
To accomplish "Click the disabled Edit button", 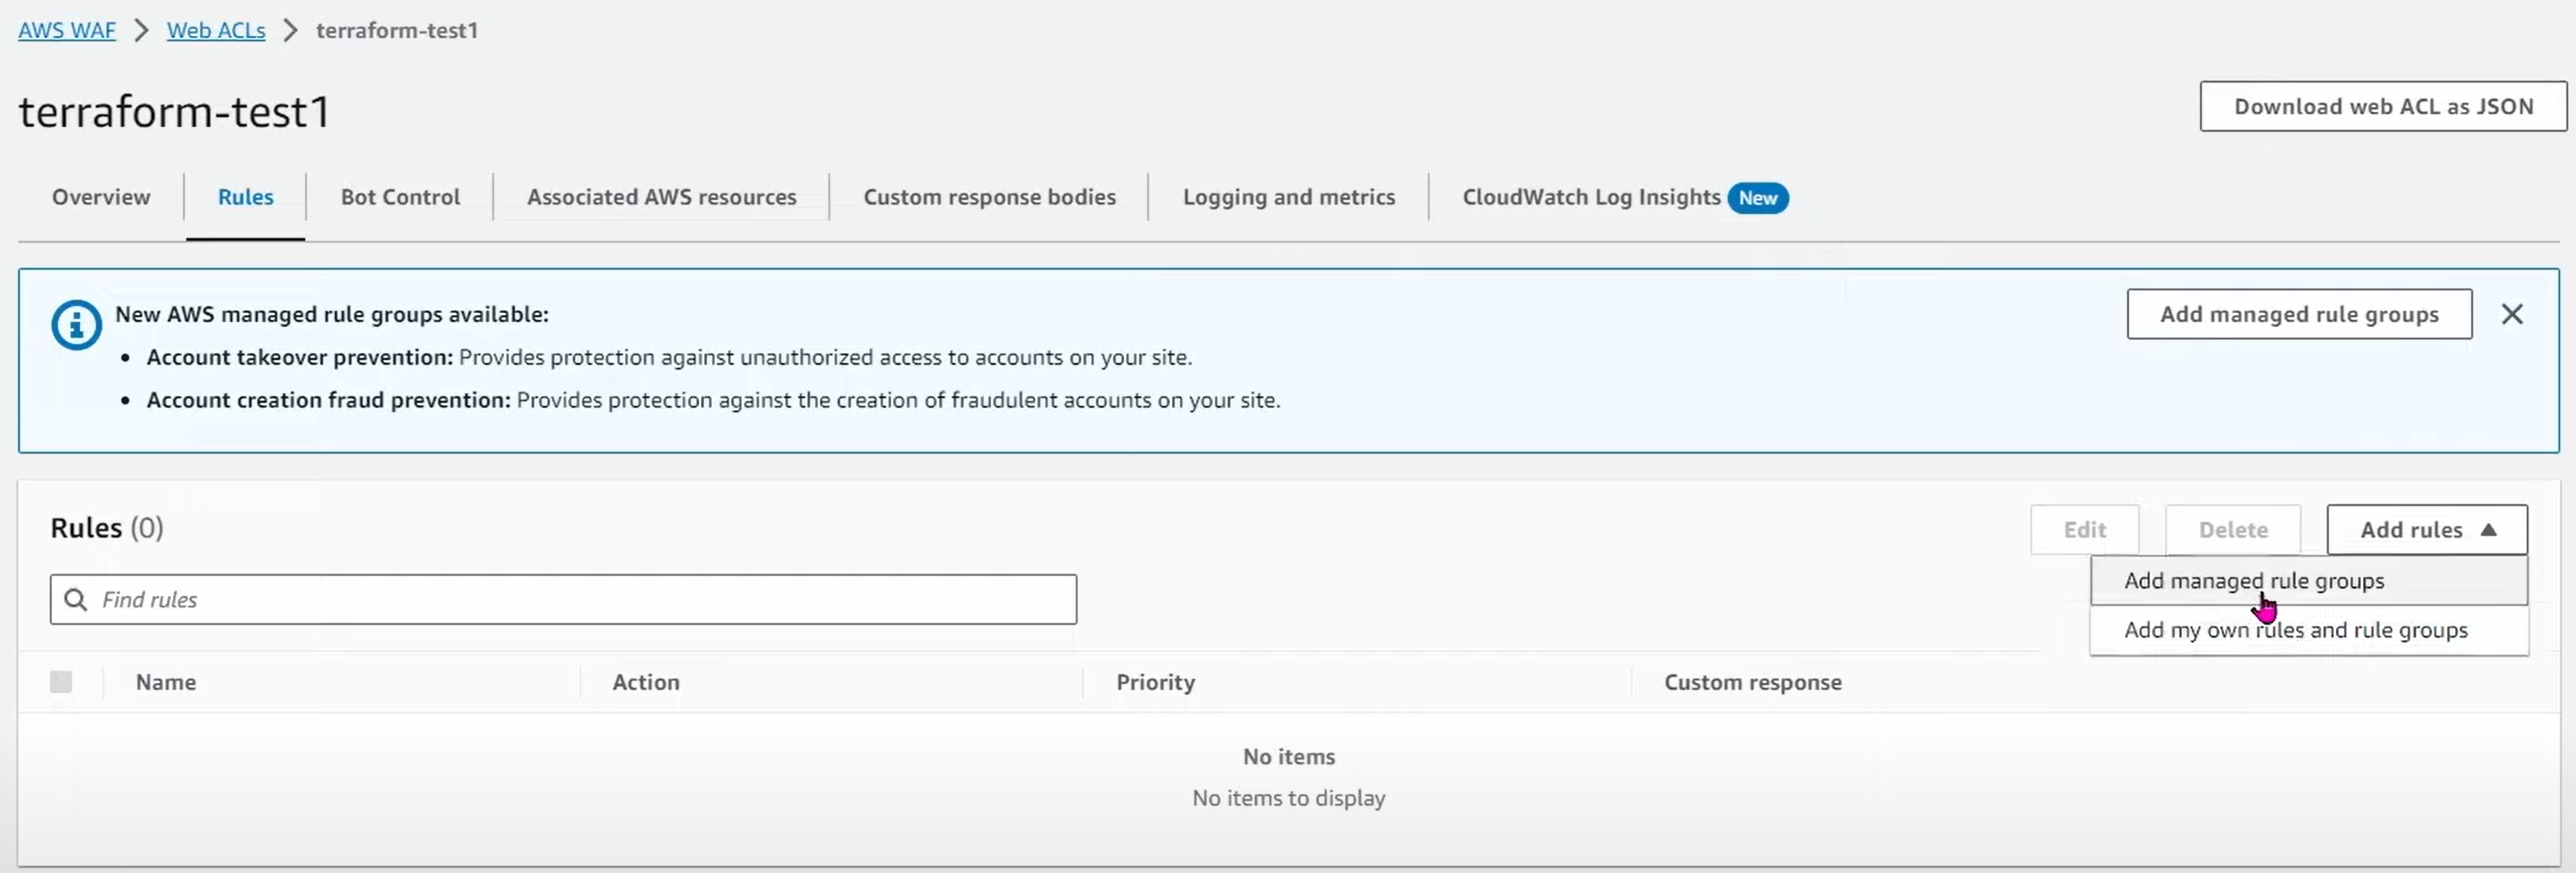I will pyautogui.click(x=2084, y=530).
